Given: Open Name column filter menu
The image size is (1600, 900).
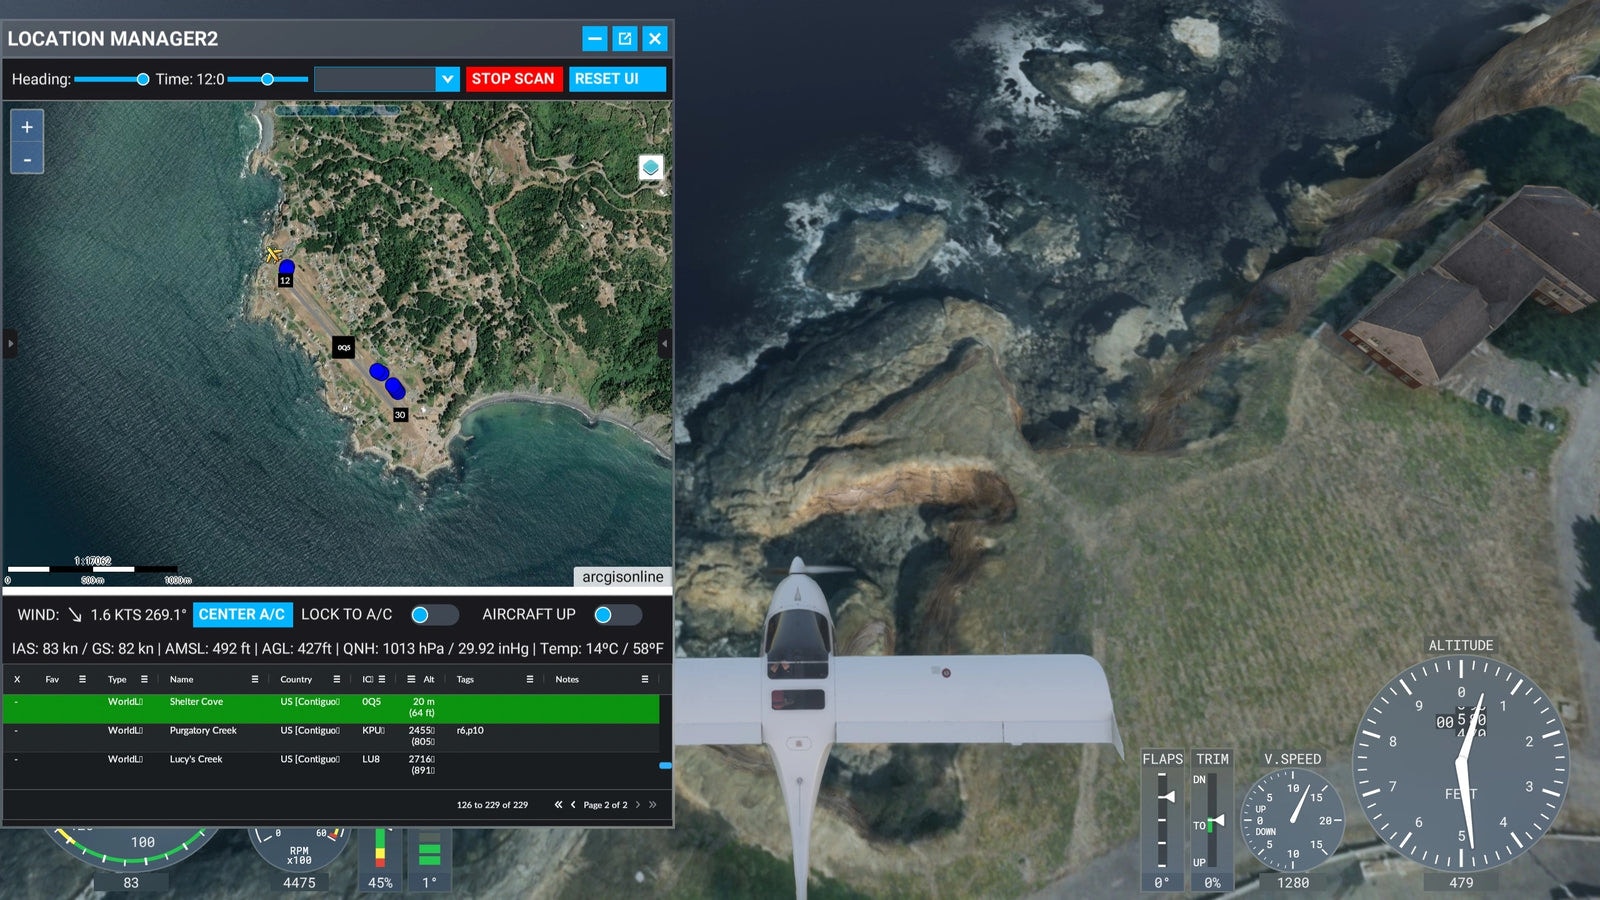Looking at the screenshot, I should (x=255, y=680).
